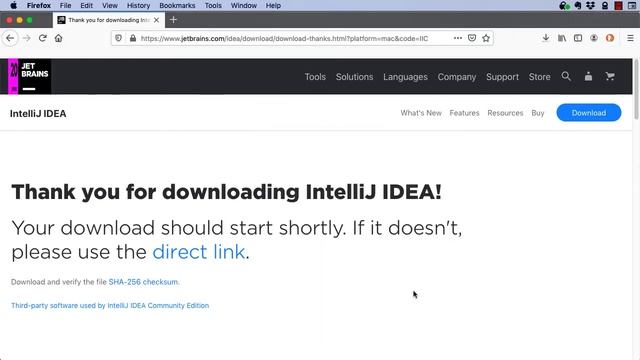This screenshot has width=640, height=360.
Task: Open the Edit menu
Action: (x=87, y=5)
